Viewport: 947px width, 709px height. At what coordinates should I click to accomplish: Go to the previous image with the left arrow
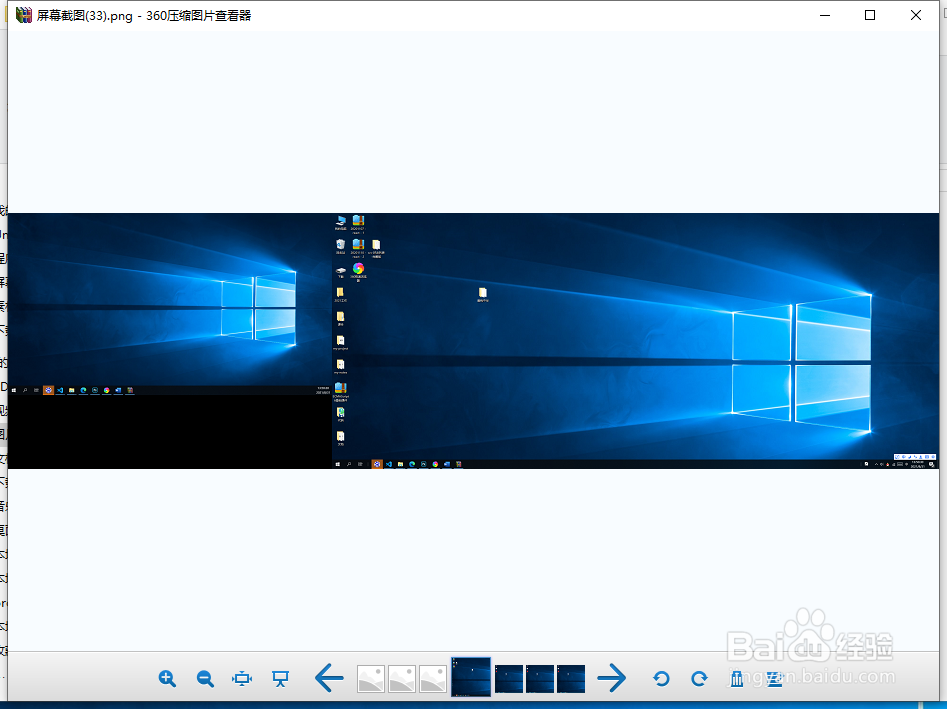tap(329, 678)
